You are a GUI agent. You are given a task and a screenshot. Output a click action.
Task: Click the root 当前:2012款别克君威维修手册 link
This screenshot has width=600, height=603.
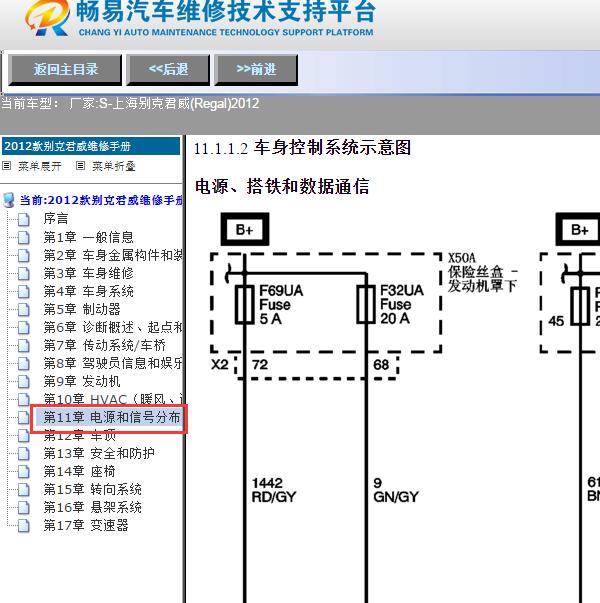point(102,200)
